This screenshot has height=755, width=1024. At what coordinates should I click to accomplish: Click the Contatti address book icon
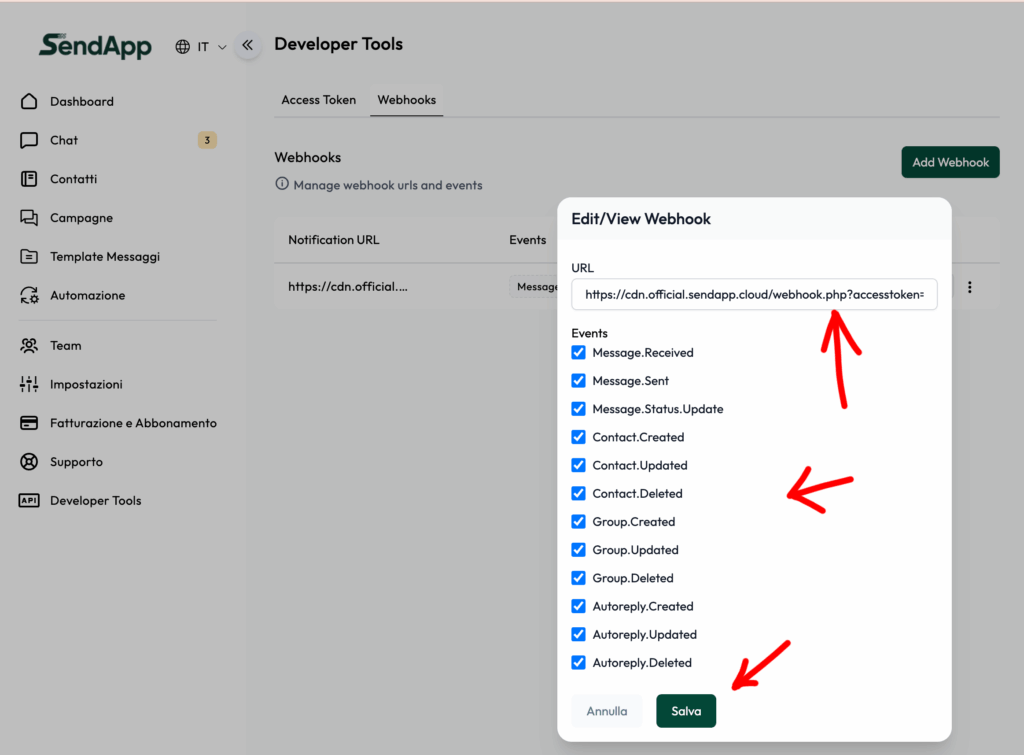pyautogui.click(x=29, y=179)
